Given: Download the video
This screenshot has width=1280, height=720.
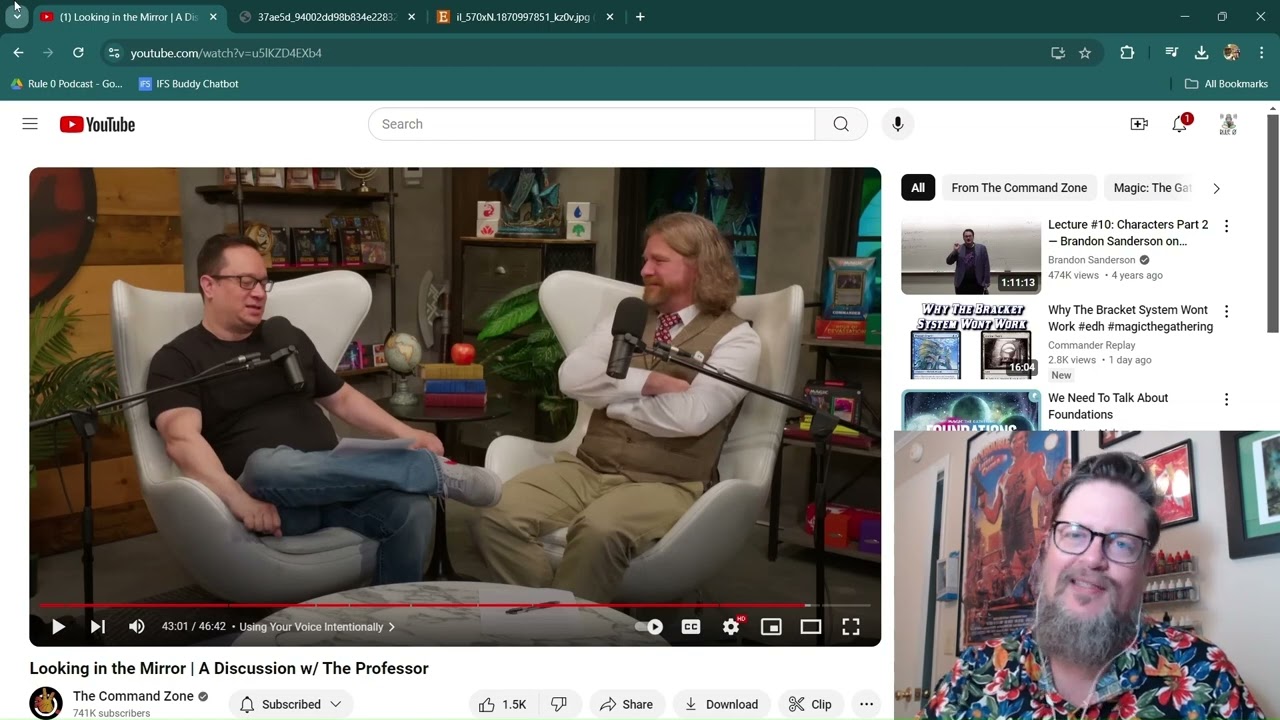Looking at the screenshot, I should 721,704.
